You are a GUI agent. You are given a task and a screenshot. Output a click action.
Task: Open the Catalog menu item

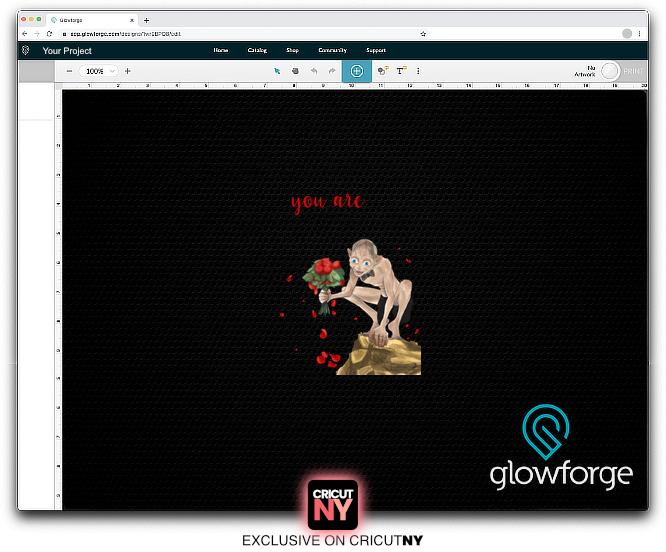[257, 50]
